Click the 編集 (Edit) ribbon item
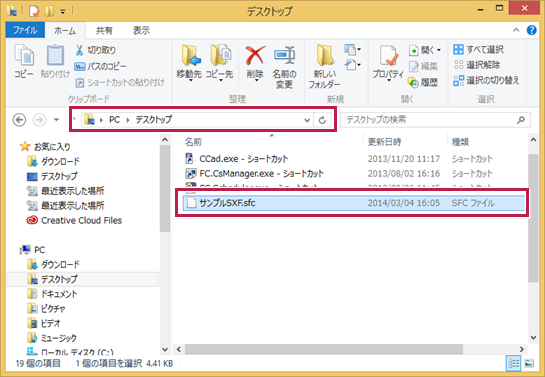This screenshot has width=545, height=377. click(423, 66)
